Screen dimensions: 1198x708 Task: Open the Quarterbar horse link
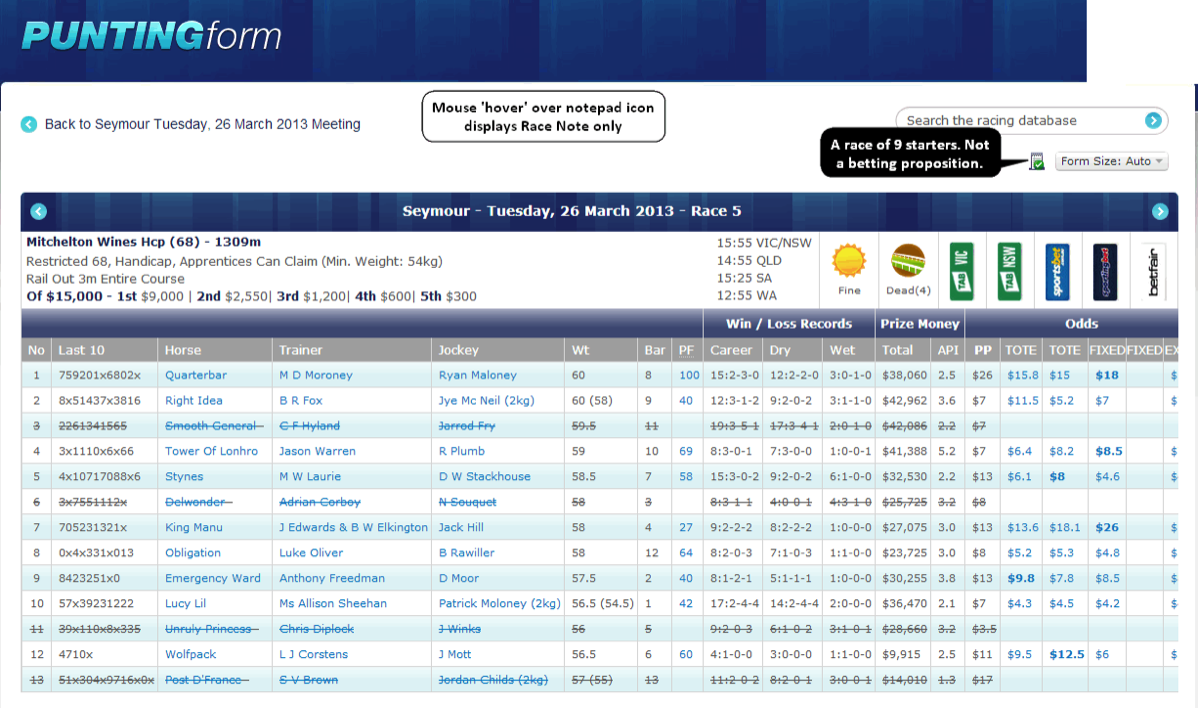point(195,376)
